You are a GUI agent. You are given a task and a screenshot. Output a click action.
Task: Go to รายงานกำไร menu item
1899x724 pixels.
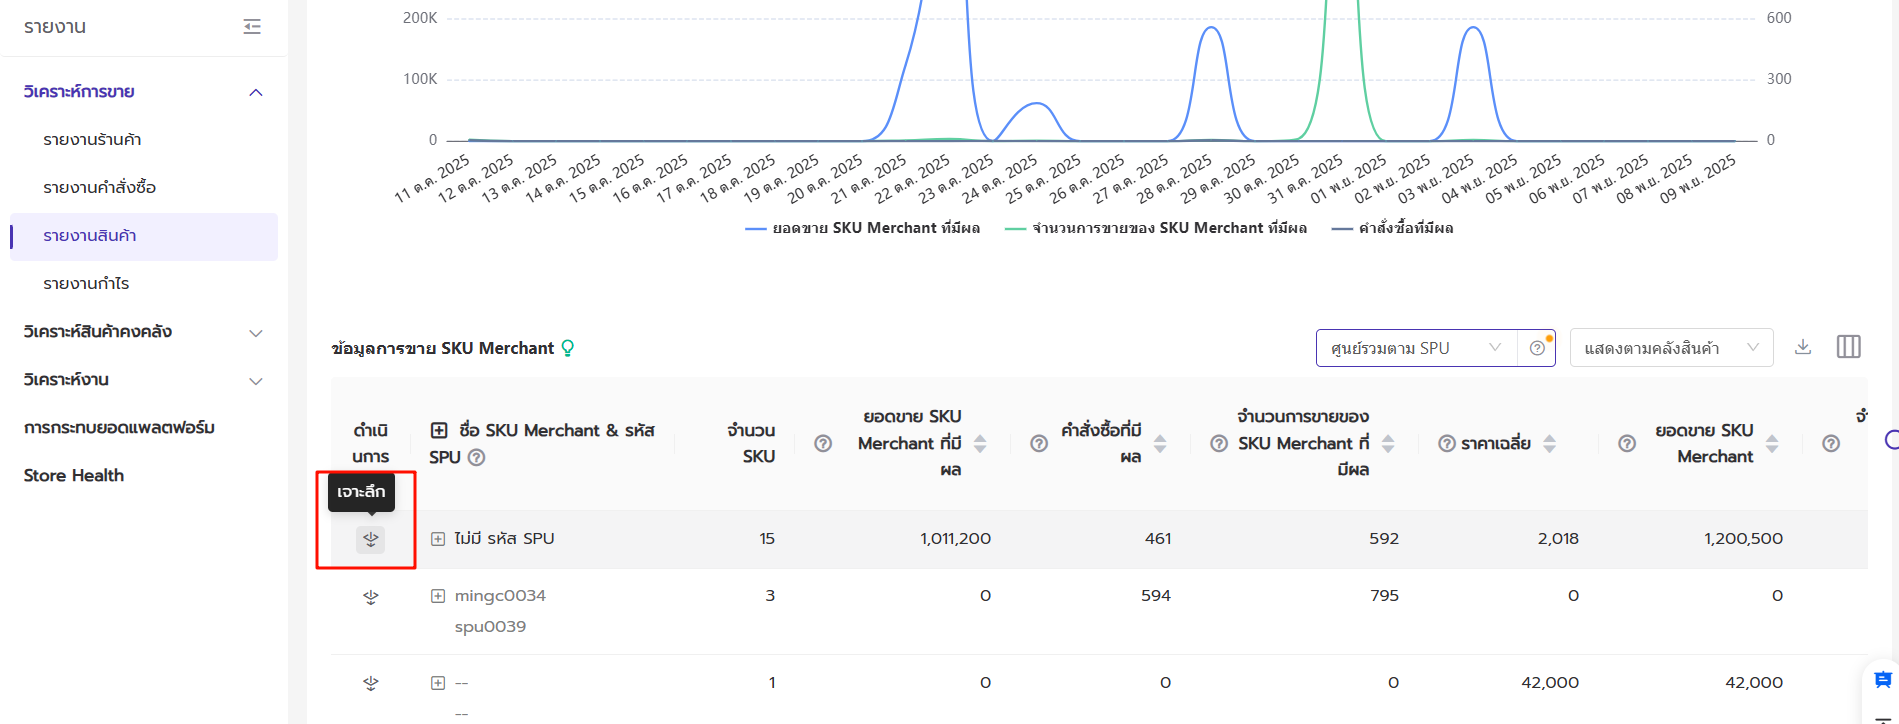tap(86, 284)
